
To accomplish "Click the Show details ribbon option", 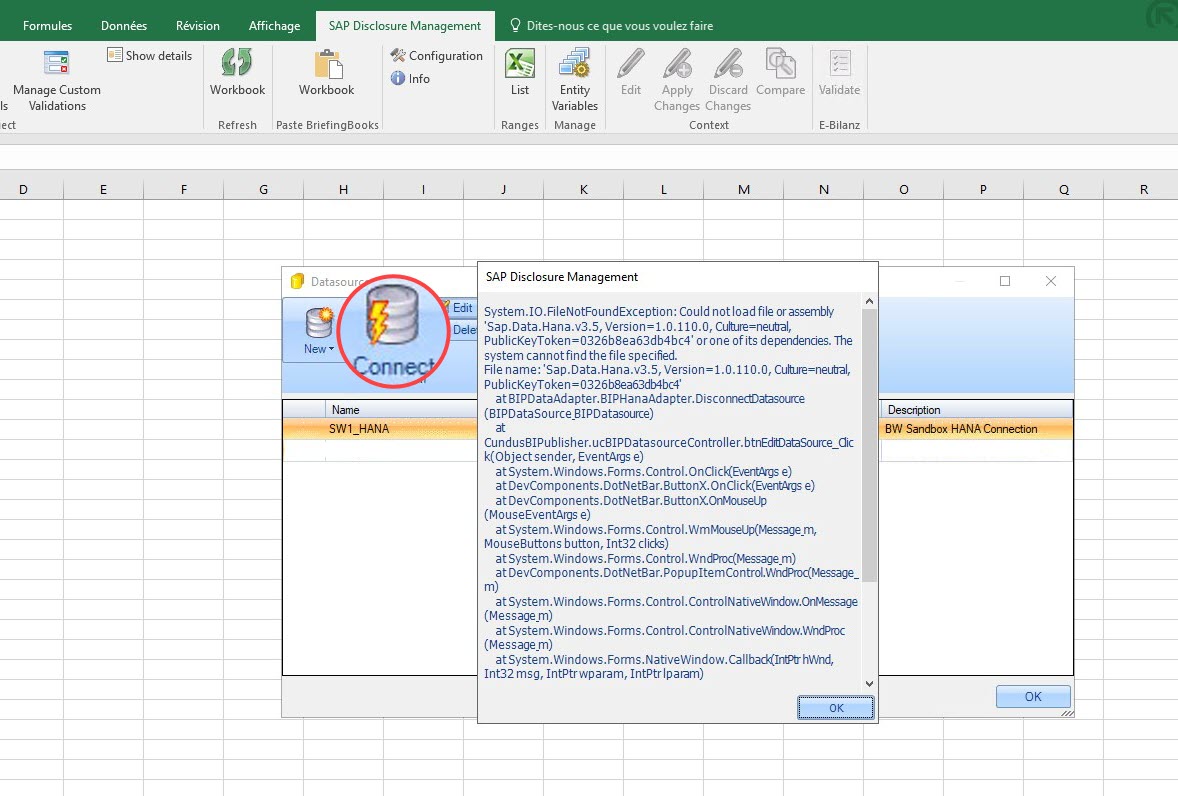I will tap(150, 56).
